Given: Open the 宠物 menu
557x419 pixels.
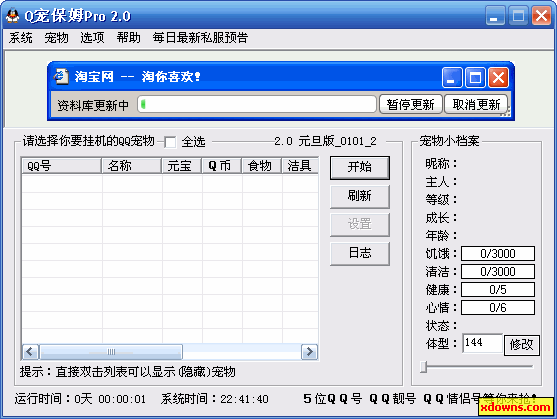Looking at the screenshot, I should (56, 38).
